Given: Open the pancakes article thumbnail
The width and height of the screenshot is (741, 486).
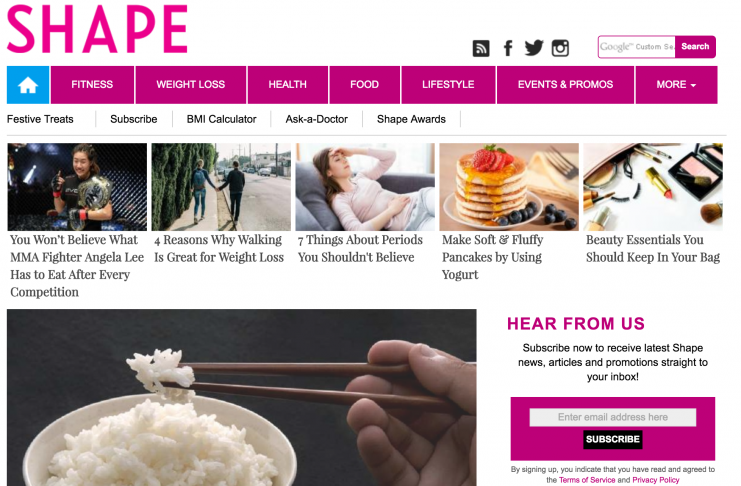Looking at the screenshot, I should pos(509,187).
